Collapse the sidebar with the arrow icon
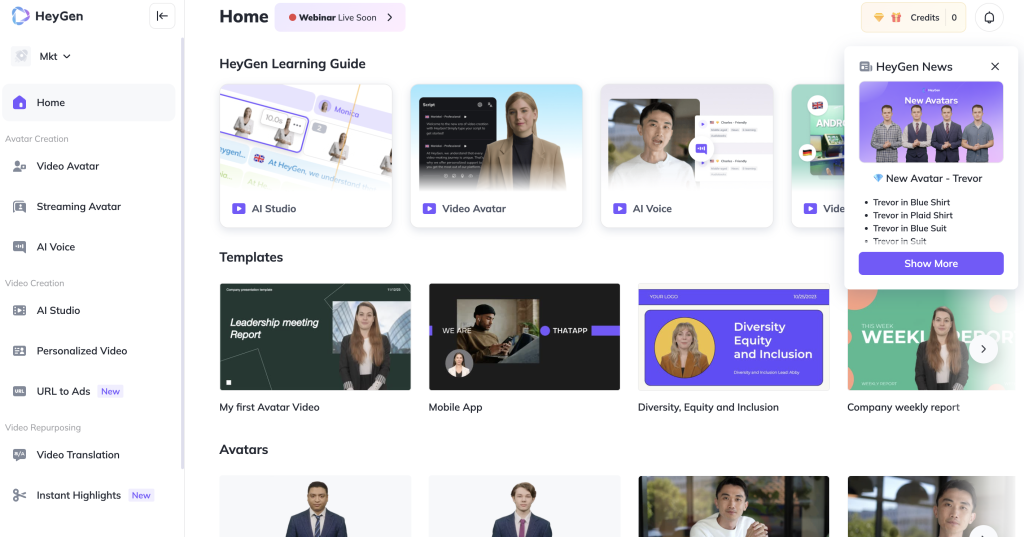 coord(162,16)
